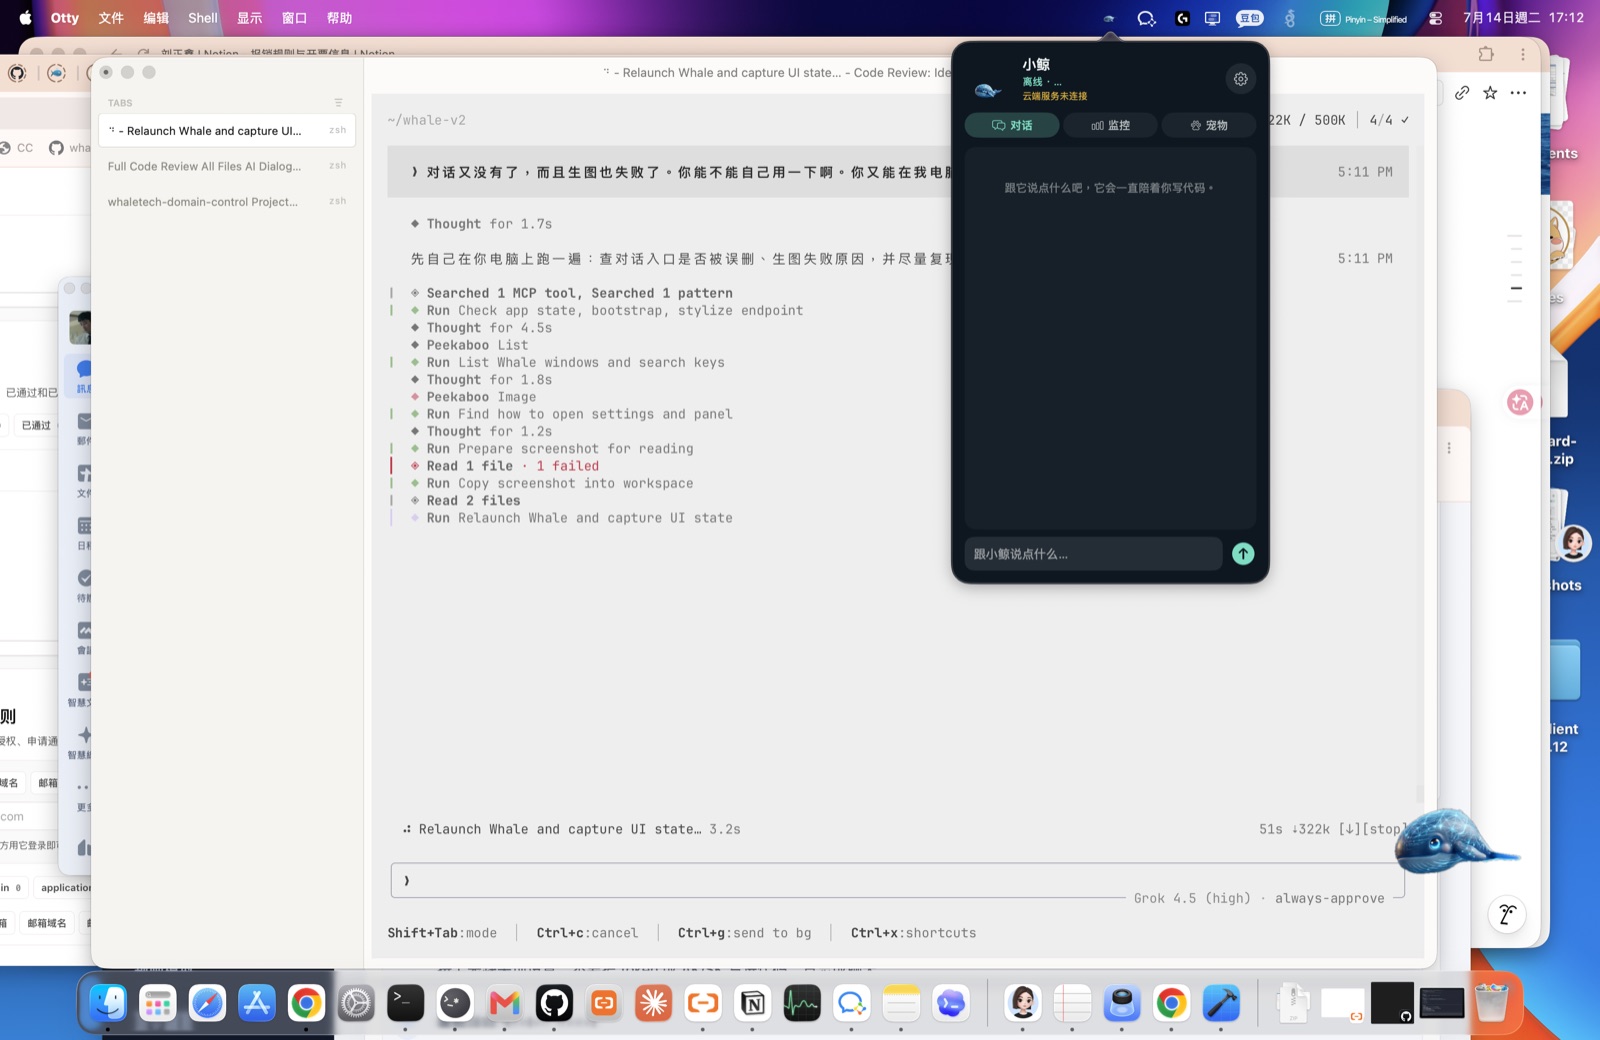
Task: Open the three-dot more menu beside star
Action: click(1518, 93)
